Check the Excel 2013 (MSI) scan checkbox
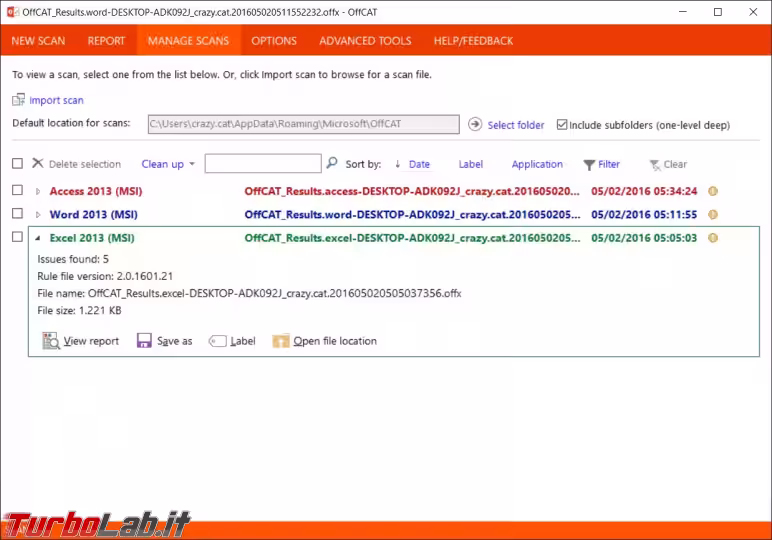This screenshot has height=540, width=772. [x=17, y=237]
